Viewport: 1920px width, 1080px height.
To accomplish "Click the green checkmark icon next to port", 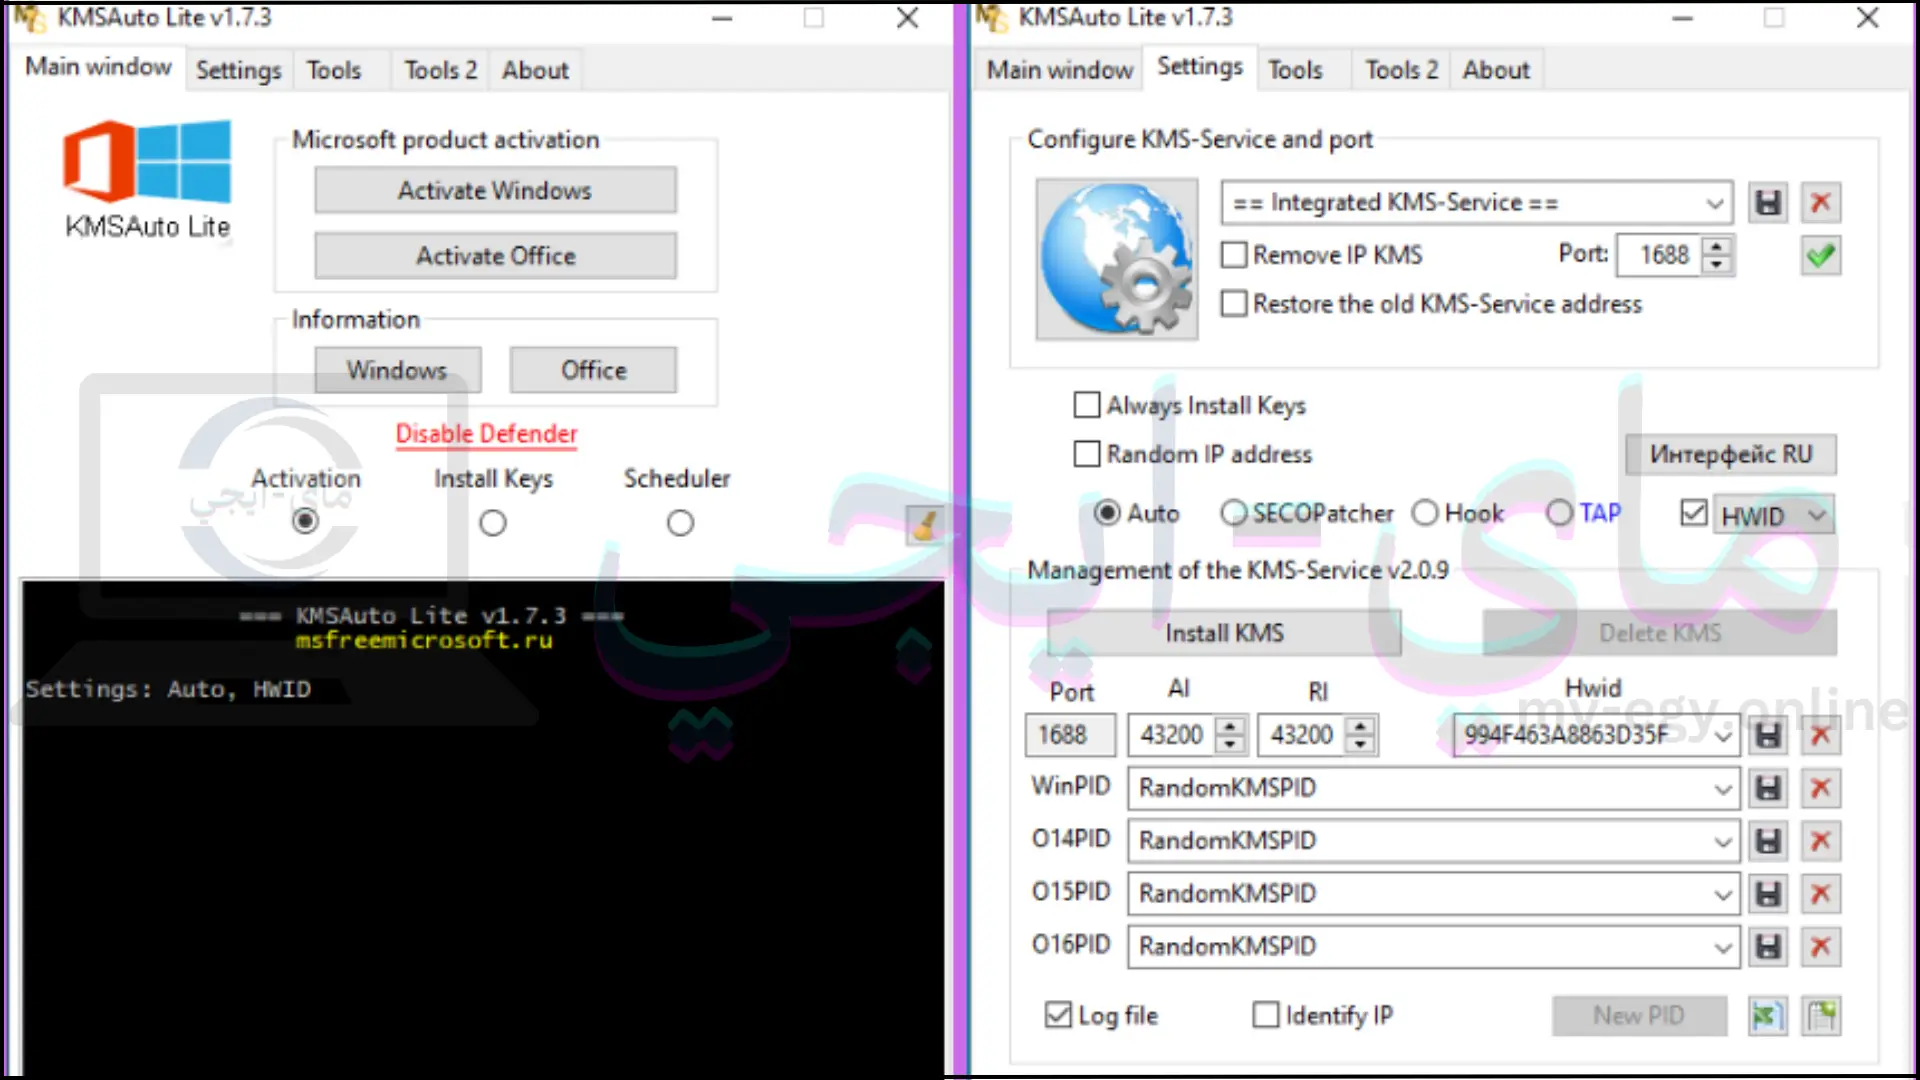I will [1822, 255].
